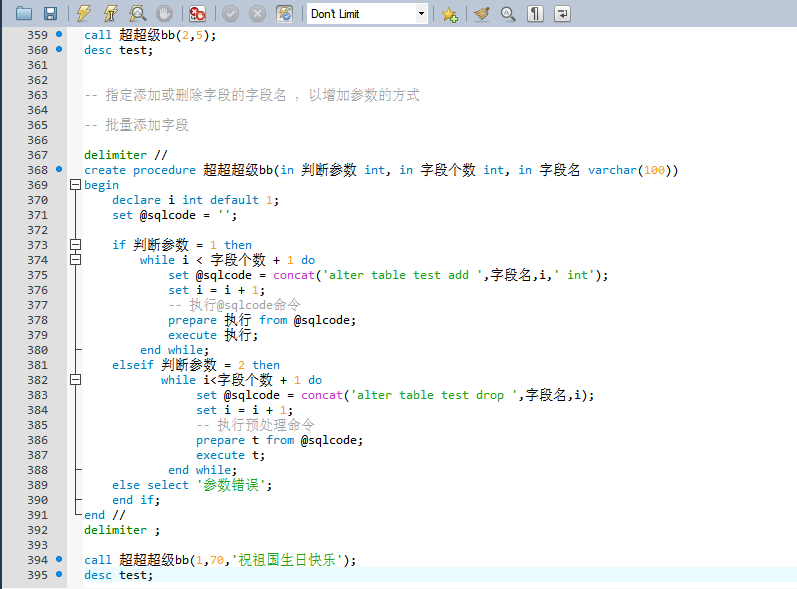Run explain plan magnifier lightning icon

[x=137, y=14]
